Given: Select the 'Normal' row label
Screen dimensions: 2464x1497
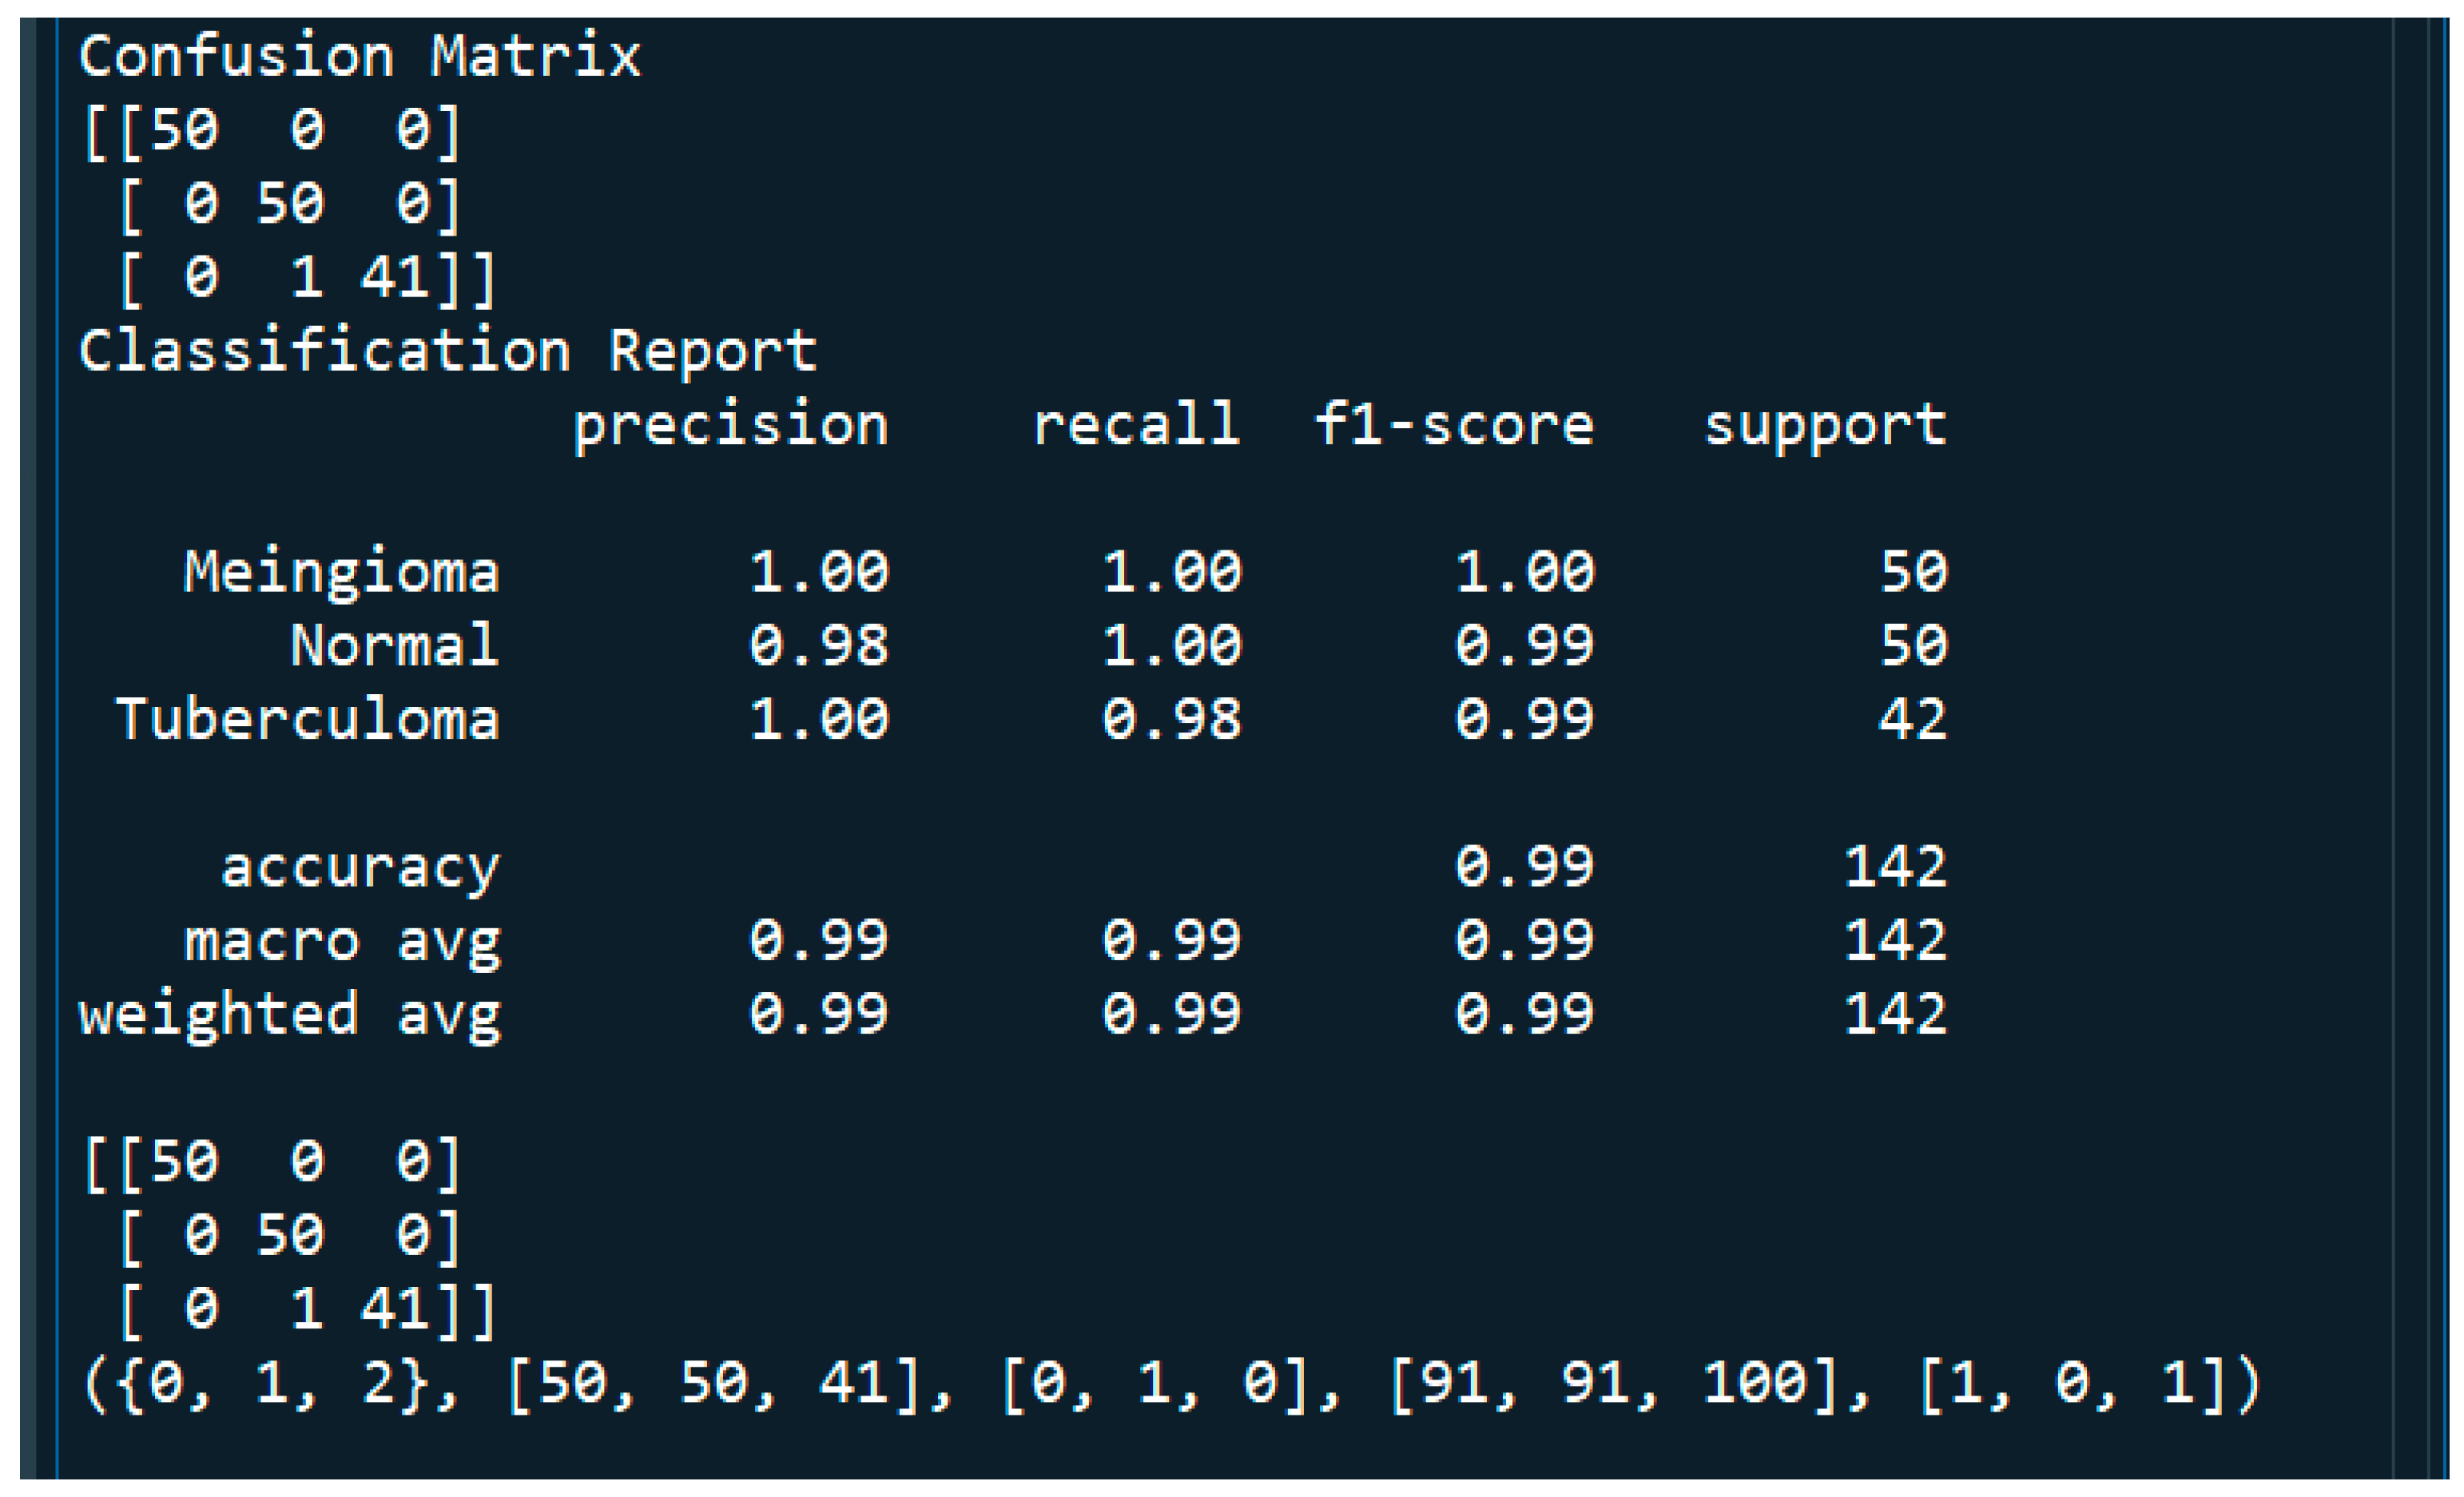Looking at the screenshot, I should (394, 646).
